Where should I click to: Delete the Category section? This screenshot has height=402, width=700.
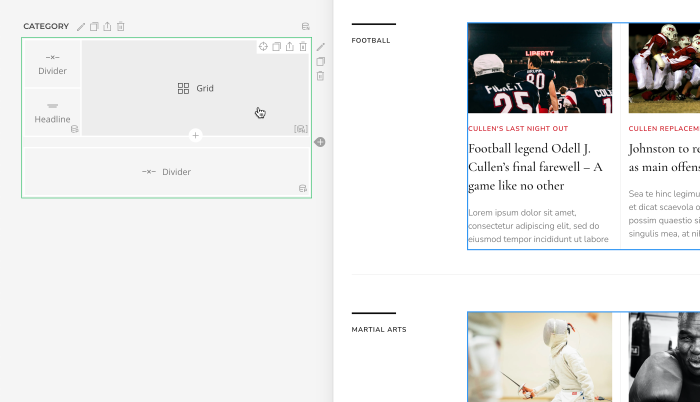(x=121, y=27)
